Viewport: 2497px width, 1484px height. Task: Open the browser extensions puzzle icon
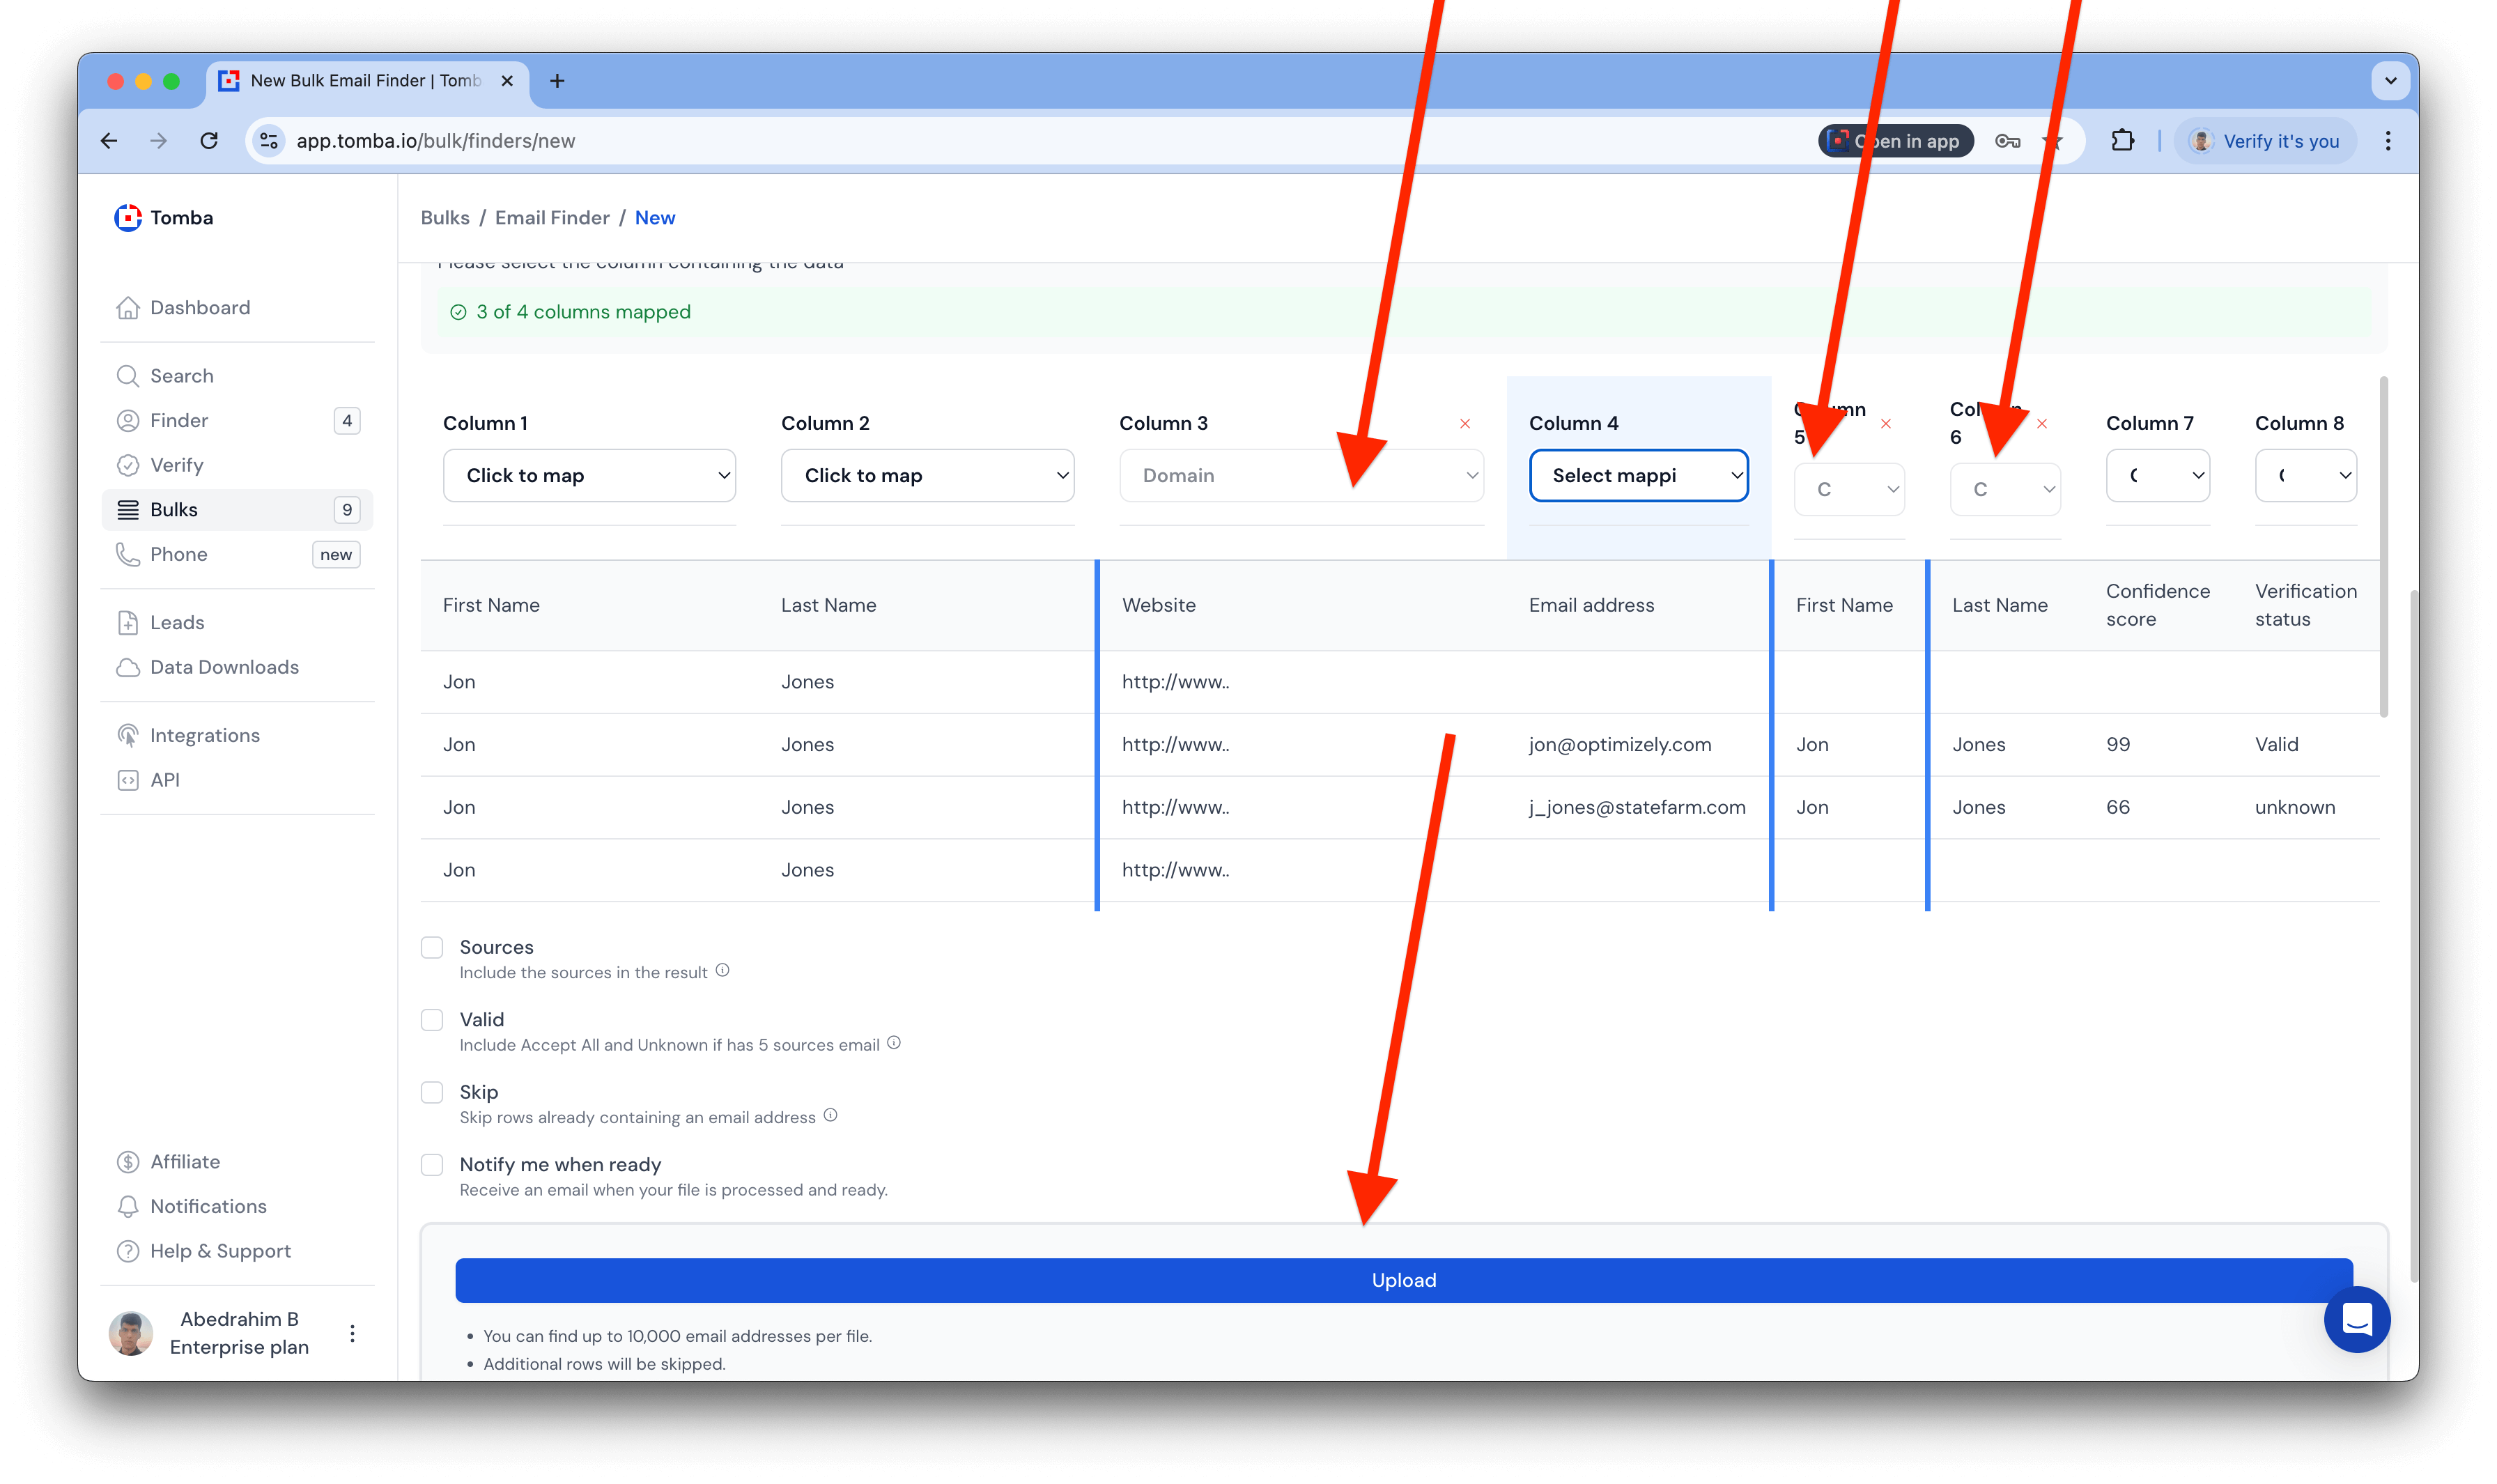click(x=2122, y=141)
